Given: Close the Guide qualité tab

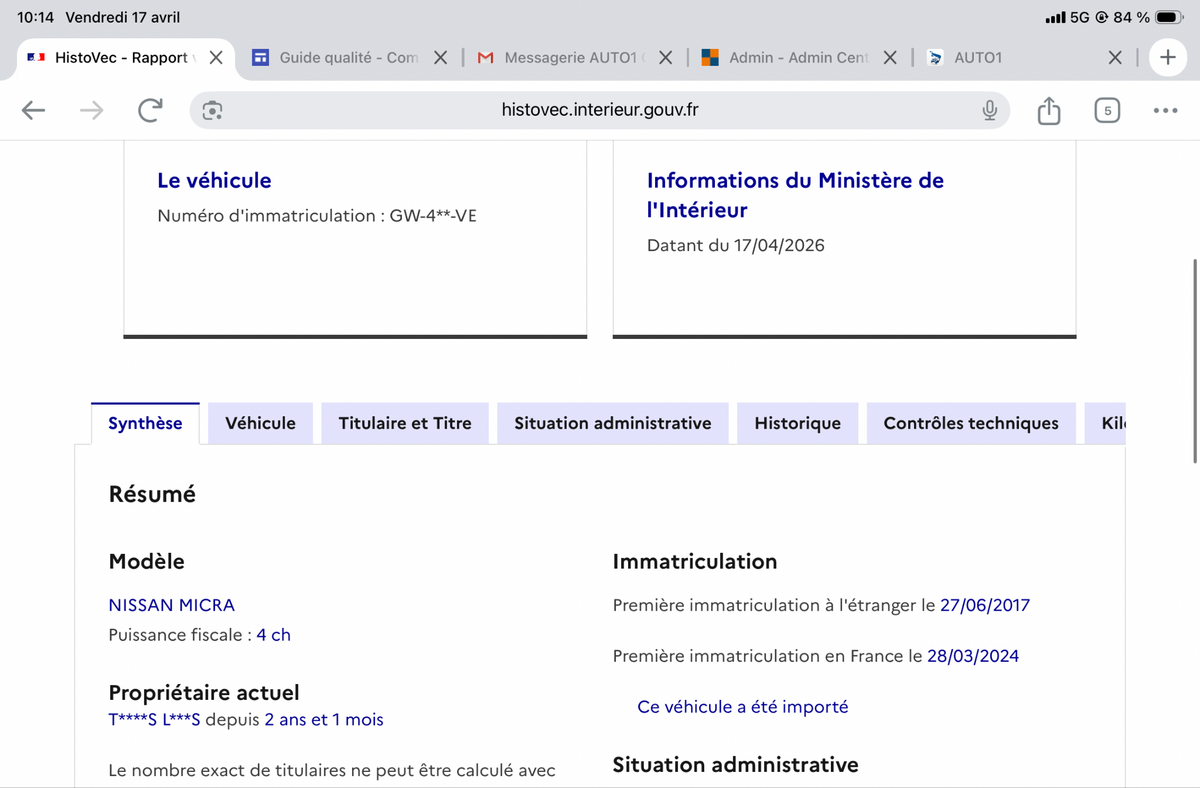Looking at the screenshot, I should pos(440,58).
